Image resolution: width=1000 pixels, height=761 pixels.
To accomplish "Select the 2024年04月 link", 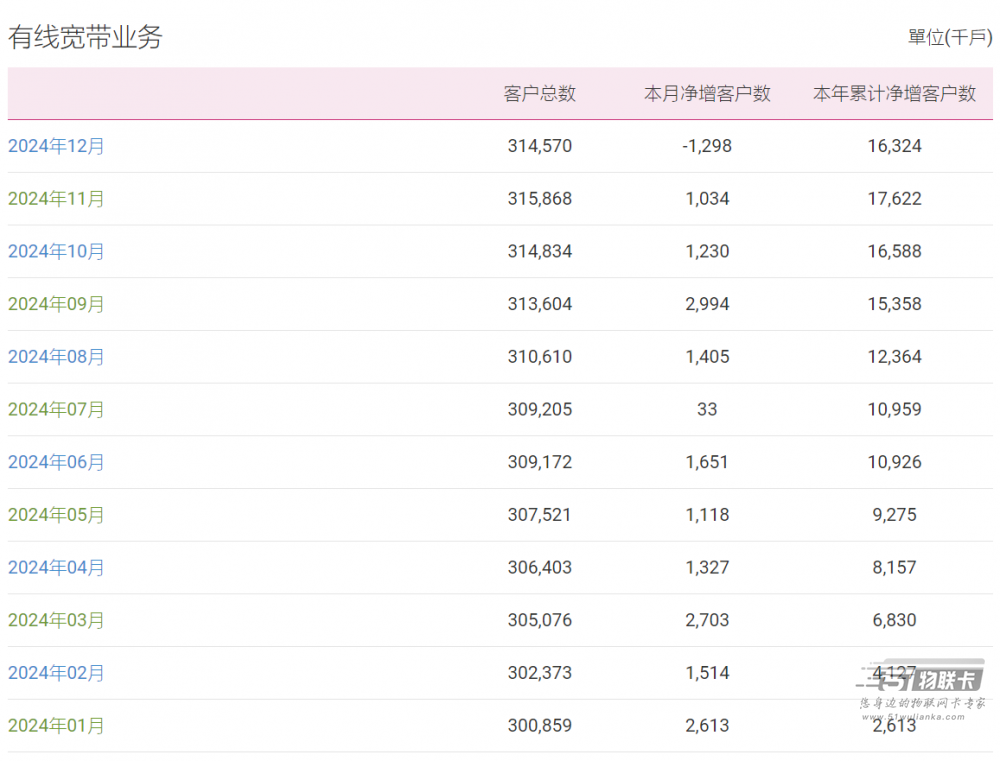I will tap(56, 567).
